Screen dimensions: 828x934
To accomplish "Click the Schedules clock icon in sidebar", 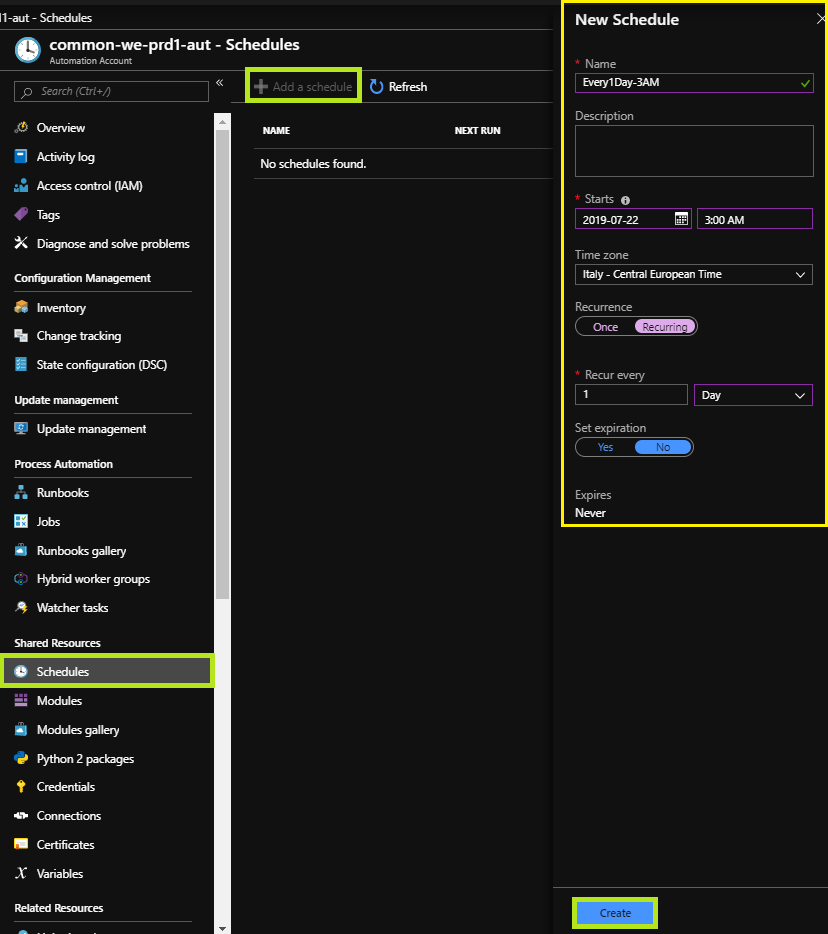I will [x=21, y=671].
